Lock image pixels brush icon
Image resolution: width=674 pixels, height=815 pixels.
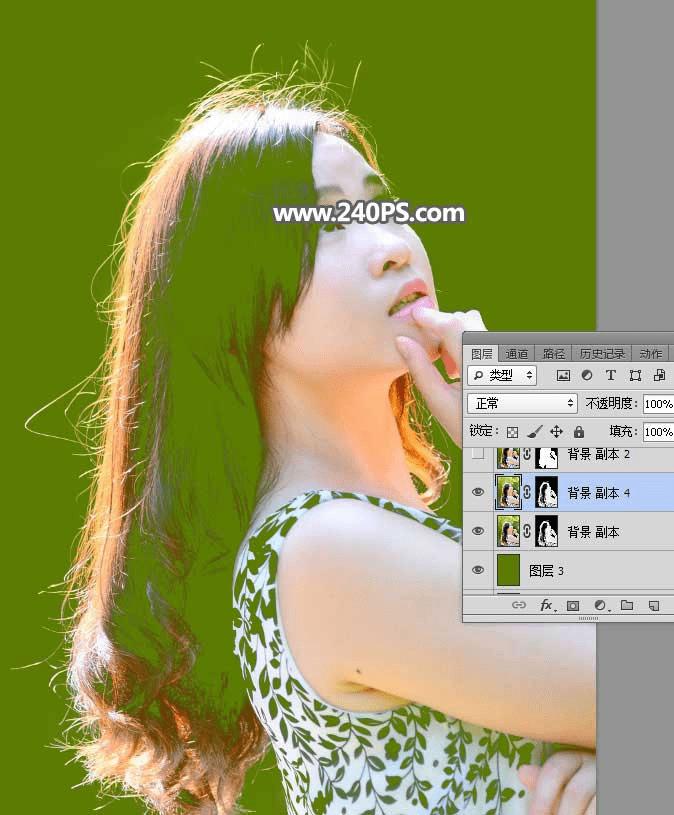(535, 432)
